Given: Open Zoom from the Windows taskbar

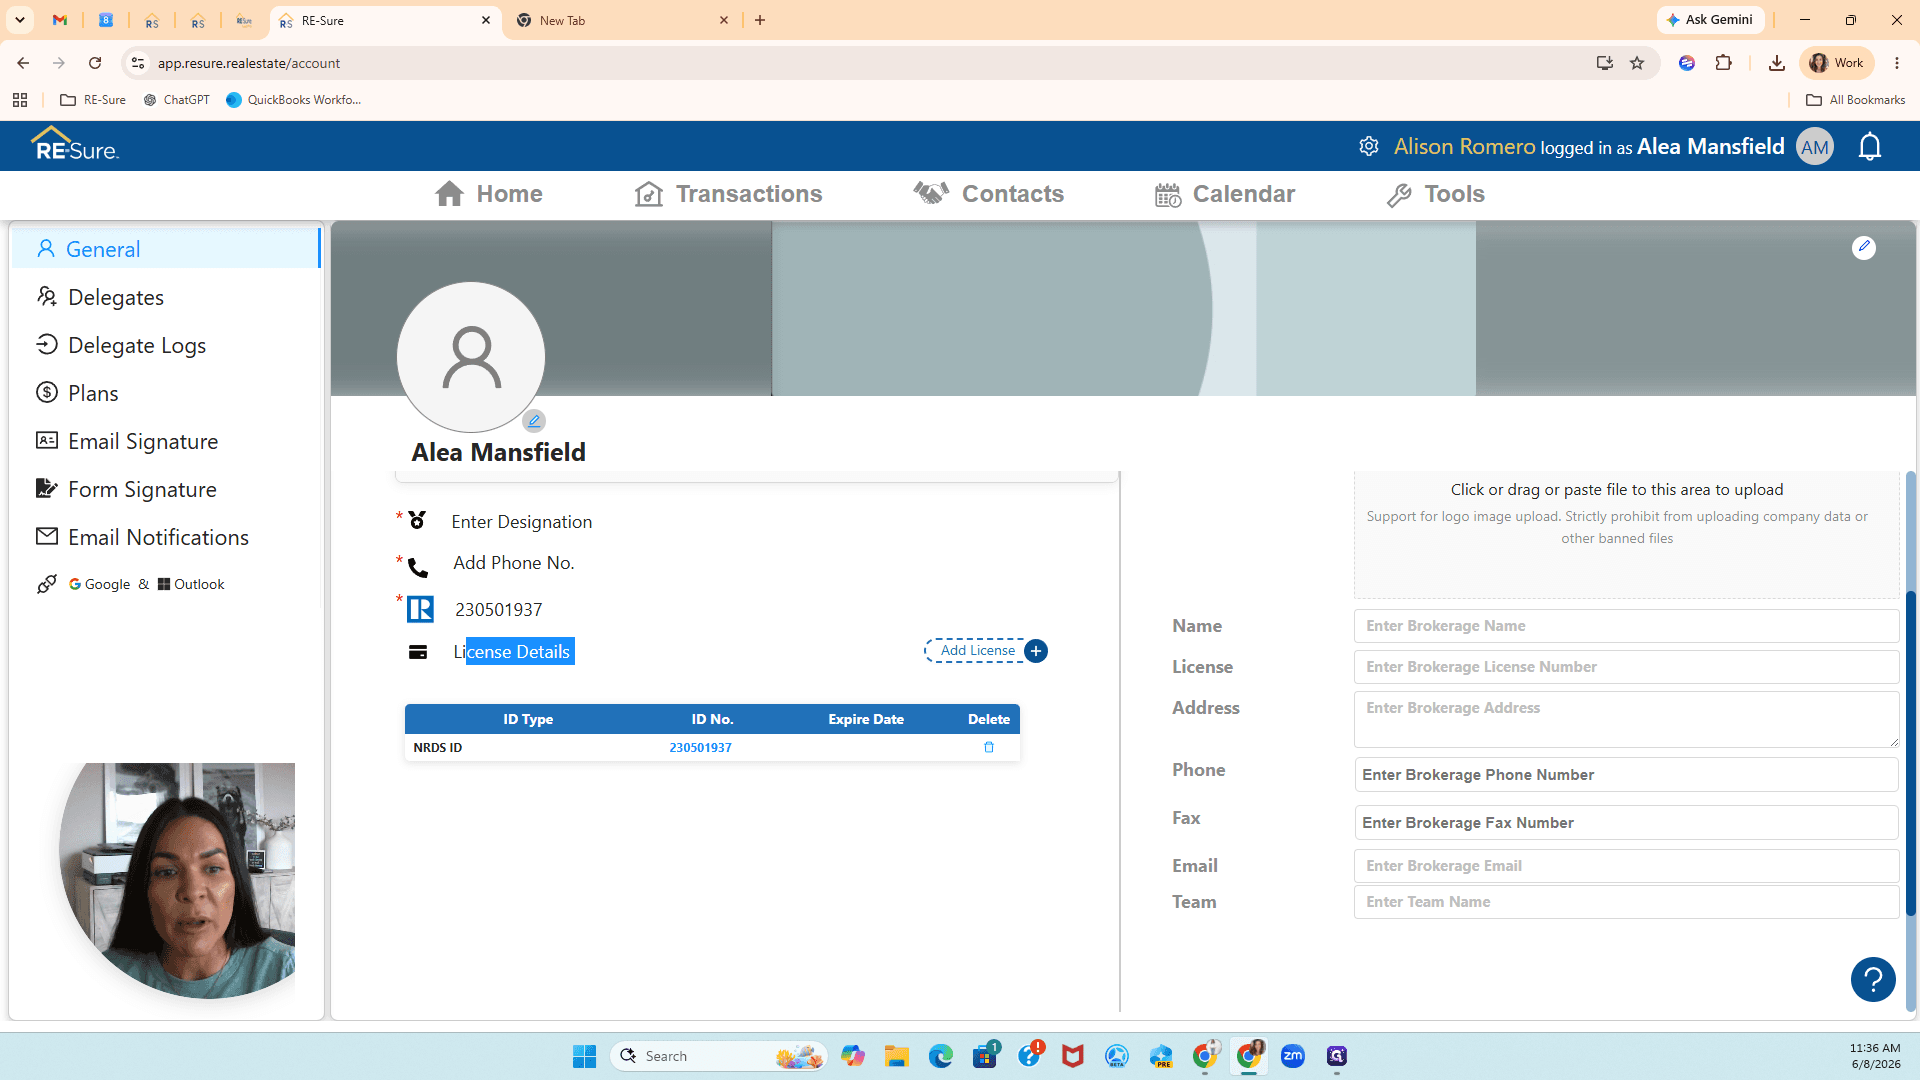Looking at the screenshot, I should 1293,1056.
